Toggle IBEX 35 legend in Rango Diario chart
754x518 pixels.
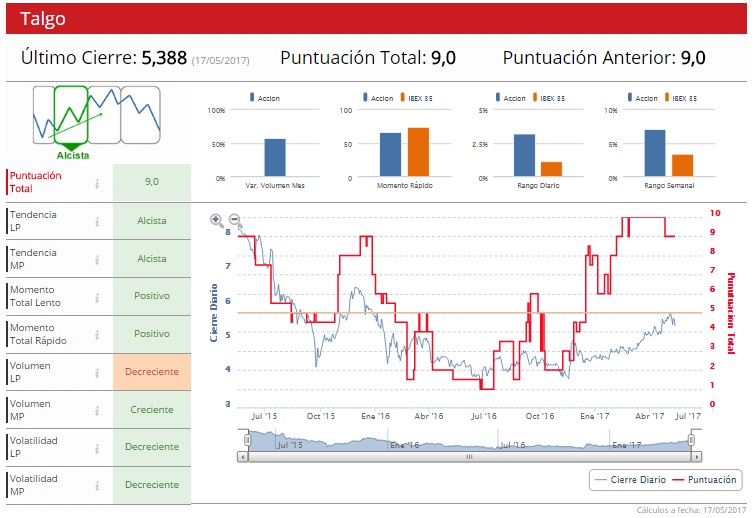tap(548, 98)
